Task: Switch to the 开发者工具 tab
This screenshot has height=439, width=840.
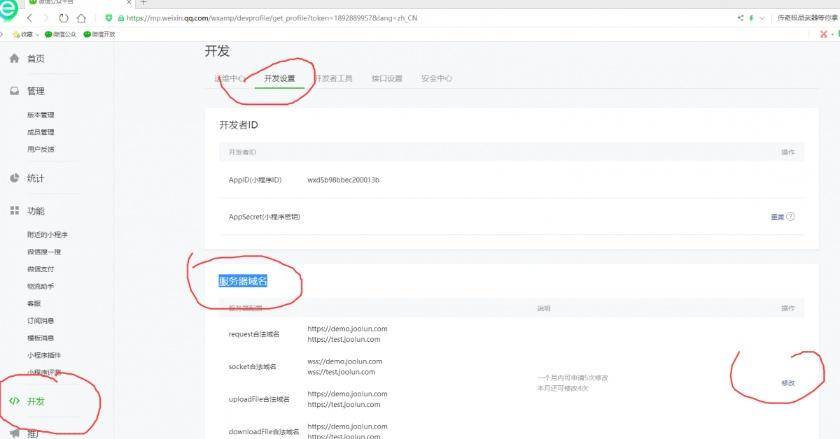Action: 333,79
